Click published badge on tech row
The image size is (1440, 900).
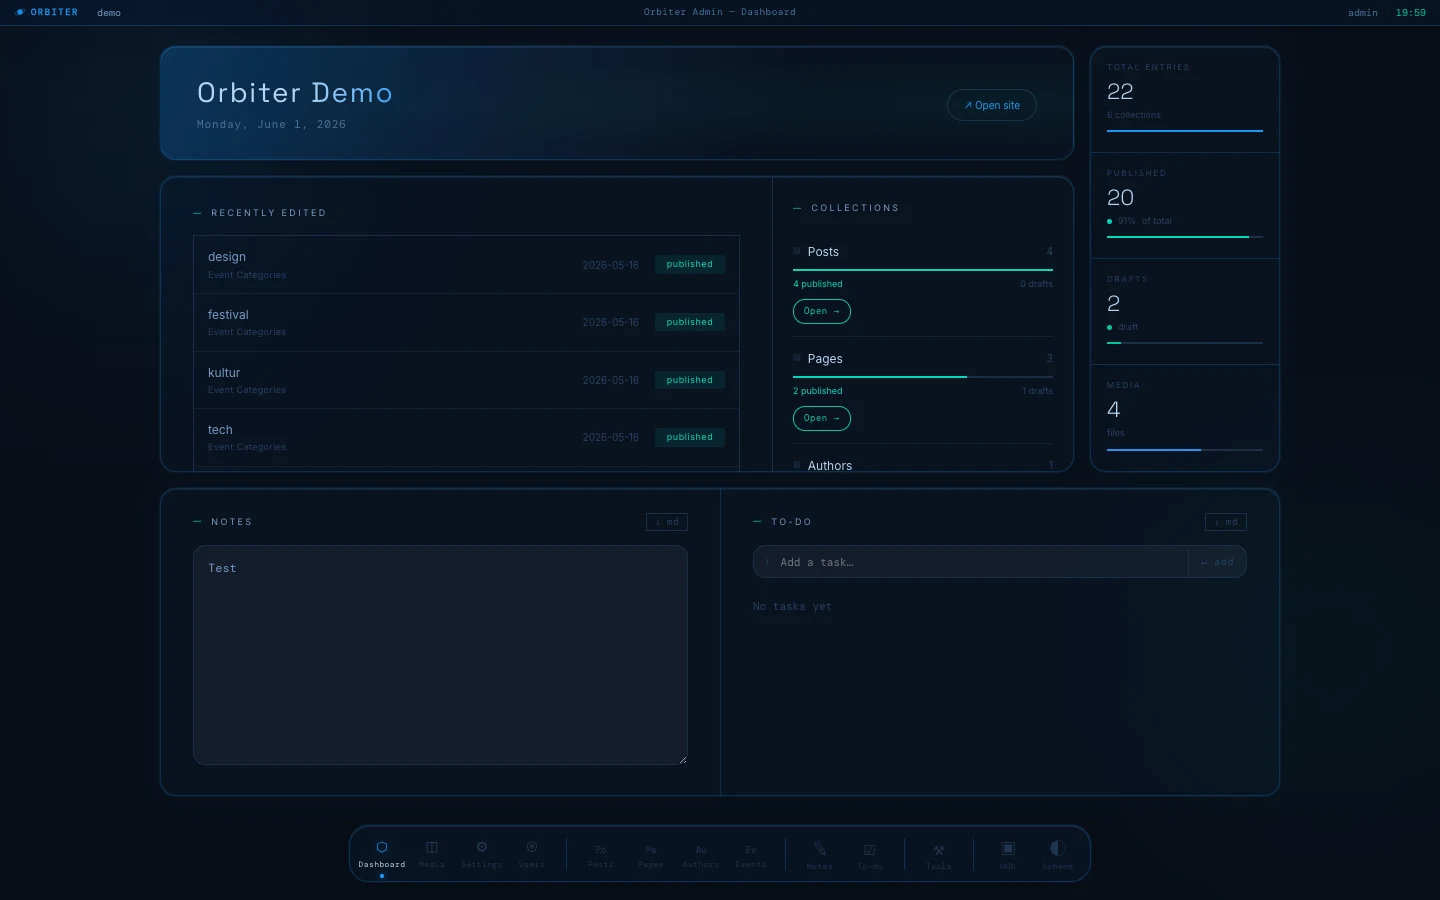coord(690,437)
